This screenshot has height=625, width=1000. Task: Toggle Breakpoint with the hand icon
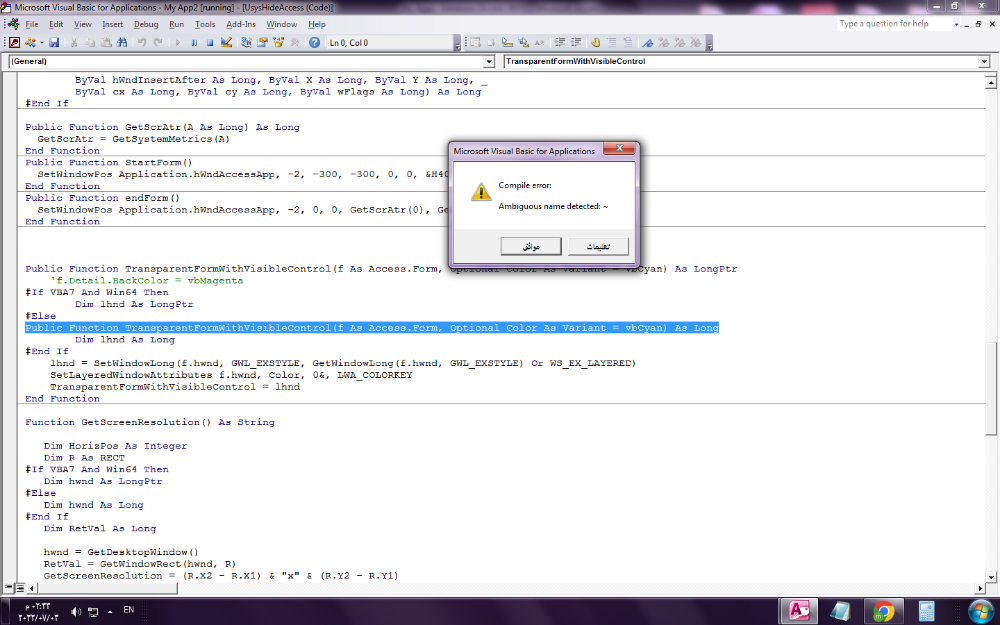[x=596, y=43]
